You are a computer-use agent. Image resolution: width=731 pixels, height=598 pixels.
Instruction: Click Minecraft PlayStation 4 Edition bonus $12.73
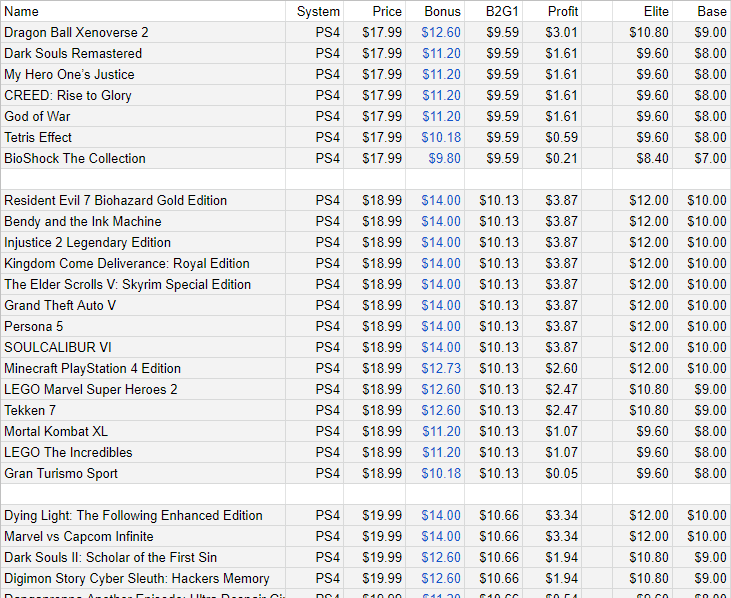[x=435, y=368]
